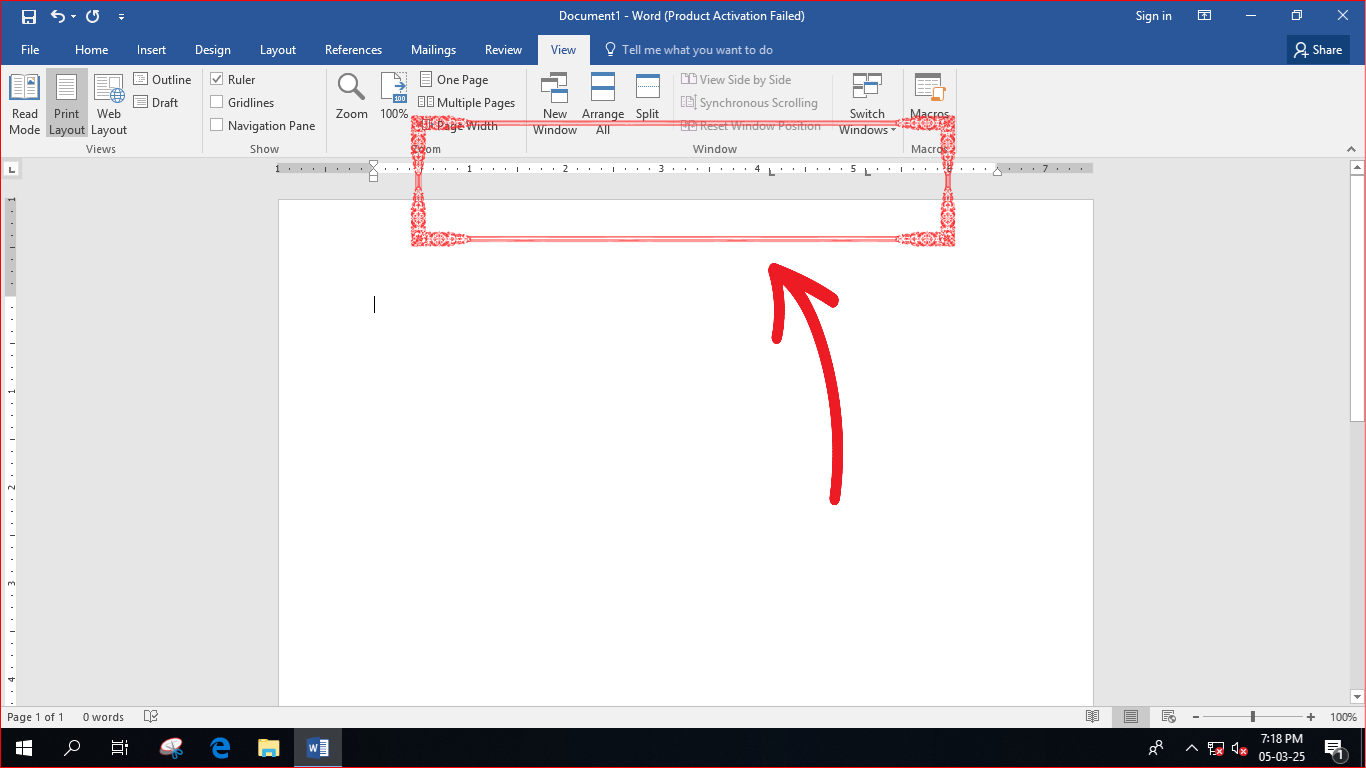Open the Undo history dropdown arrow
The width and height of the screenshot is (1366, 768).
click(x=73, y=16)
